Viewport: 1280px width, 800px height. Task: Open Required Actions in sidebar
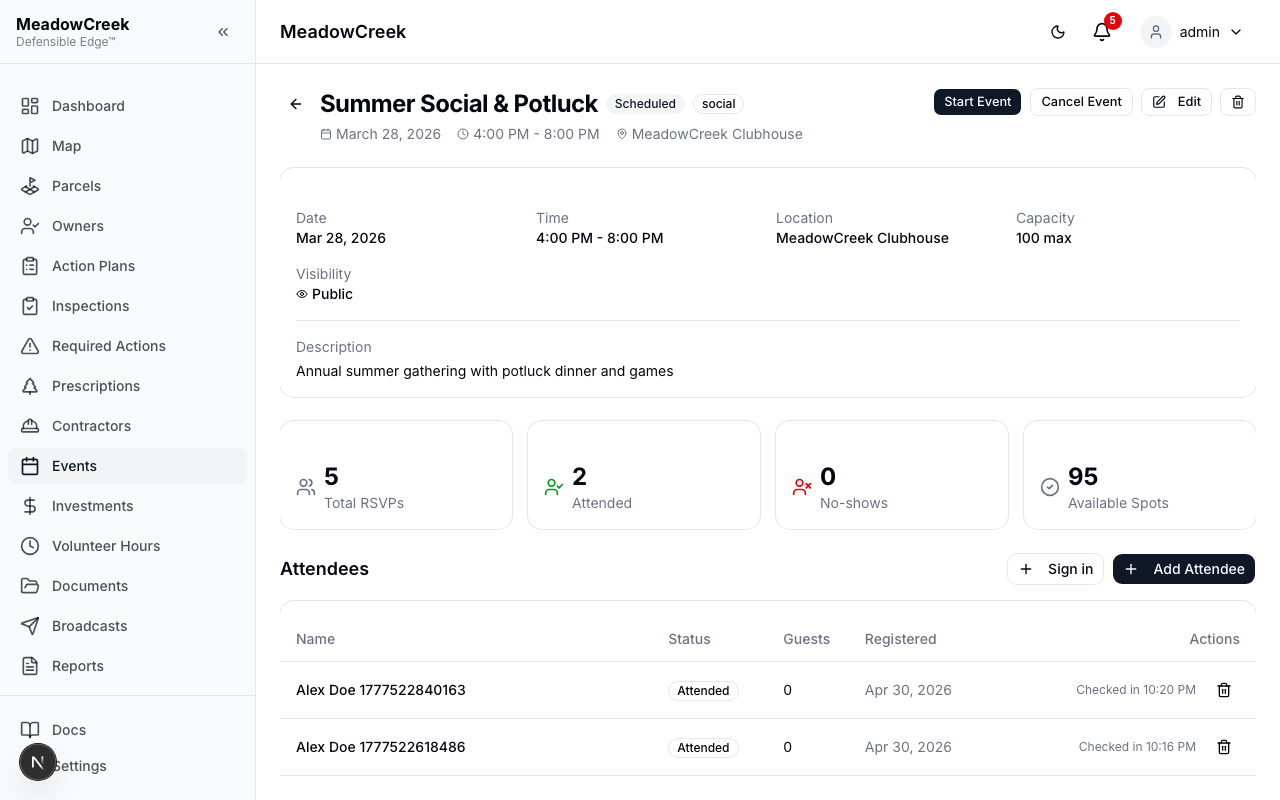(x=127, y=346)
